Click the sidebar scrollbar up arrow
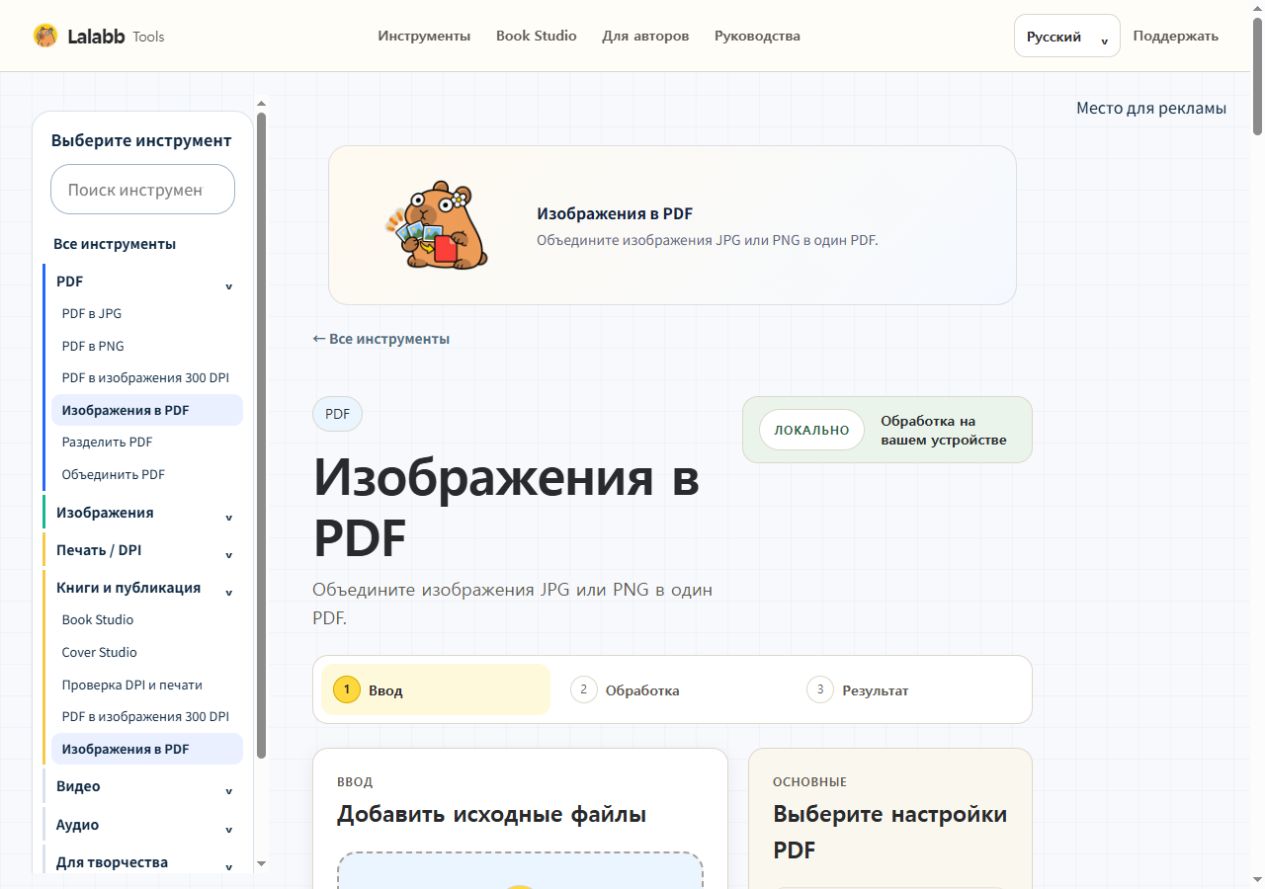The width and height of the screenshot is (1265, 889). tap(262, 102)
